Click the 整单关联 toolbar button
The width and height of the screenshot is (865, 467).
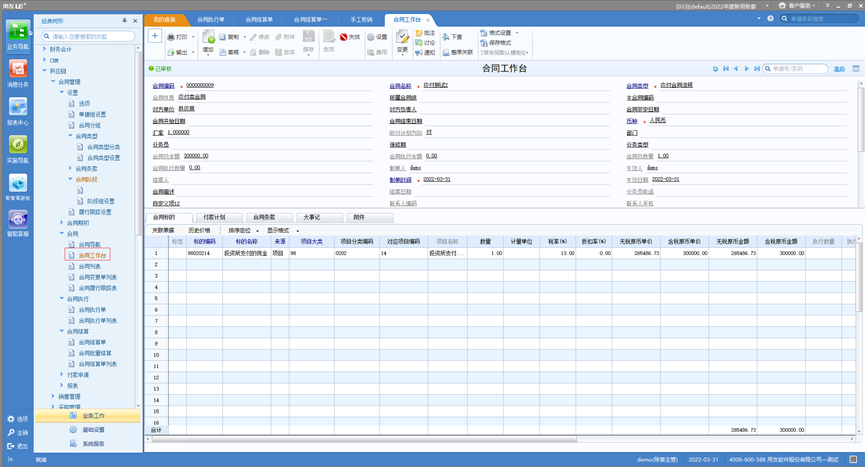[x=458, y=52]
